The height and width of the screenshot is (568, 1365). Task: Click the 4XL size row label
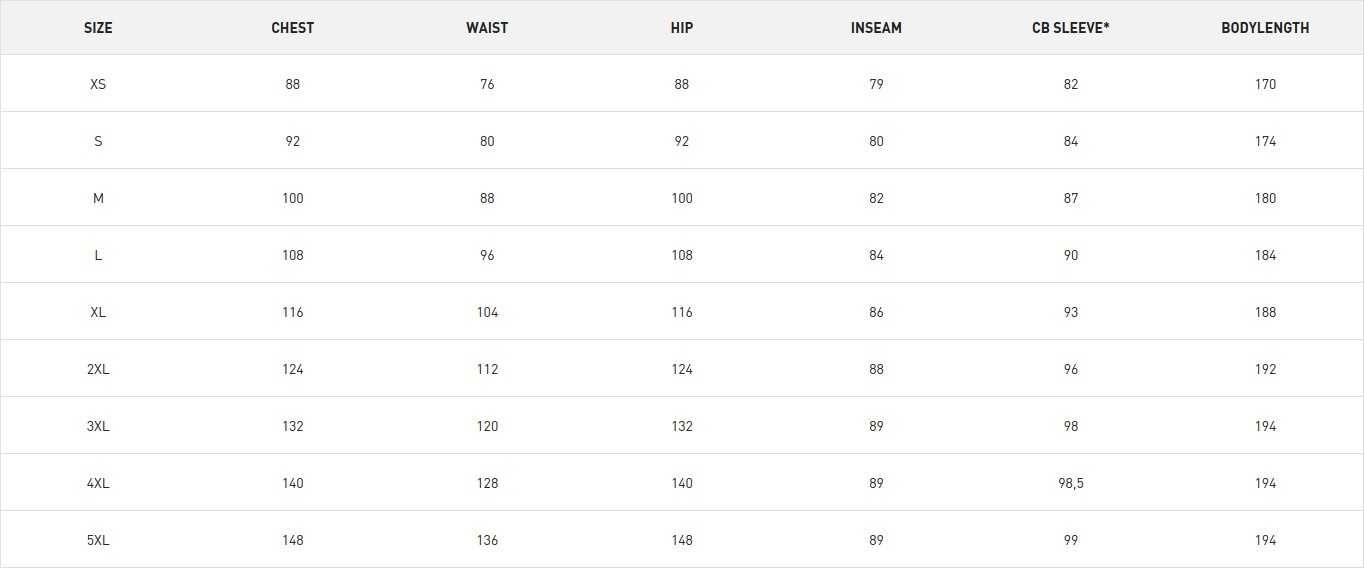click(98, 483)
